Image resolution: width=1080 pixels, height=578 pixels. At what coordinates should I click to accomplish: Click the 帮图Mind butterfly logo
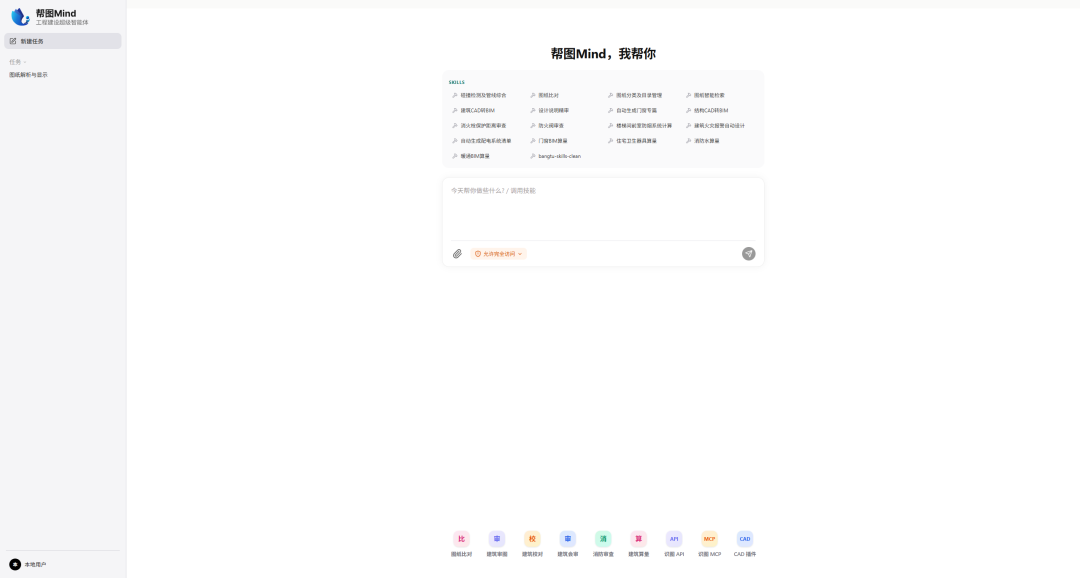tap(21, 17)
